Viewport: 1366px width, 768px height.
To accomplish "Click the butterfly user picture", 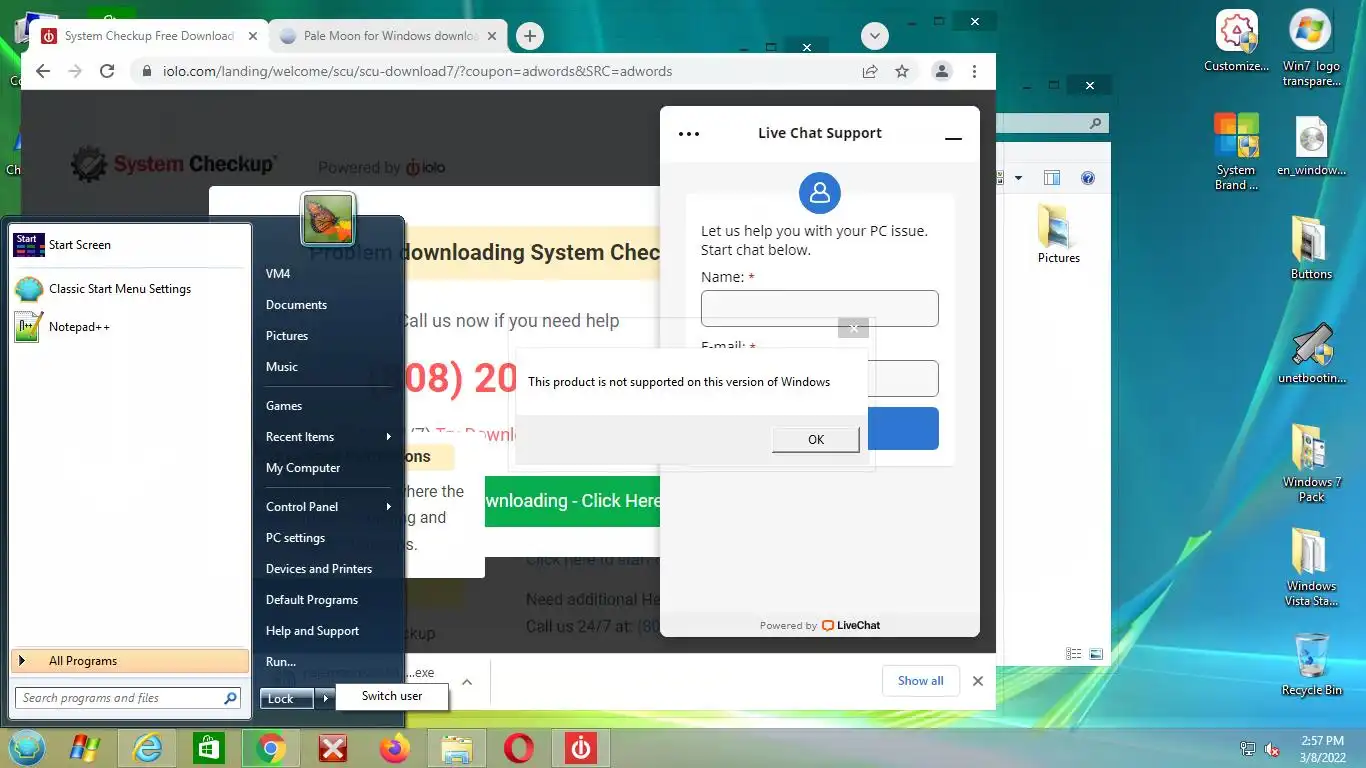I will [x=328, y=219].
